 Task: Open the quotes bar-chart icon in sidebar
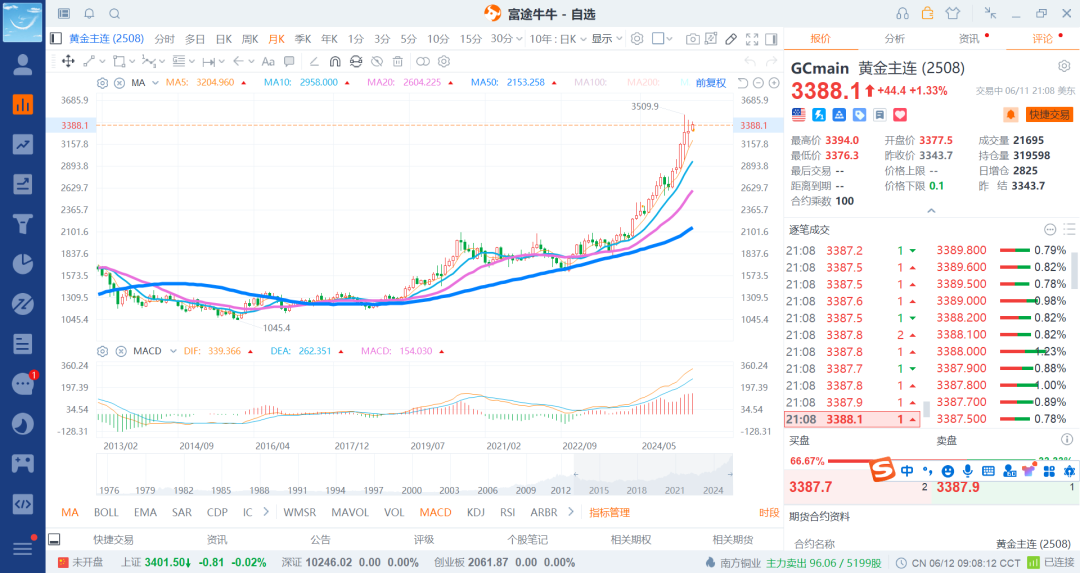tap(23, 104)
